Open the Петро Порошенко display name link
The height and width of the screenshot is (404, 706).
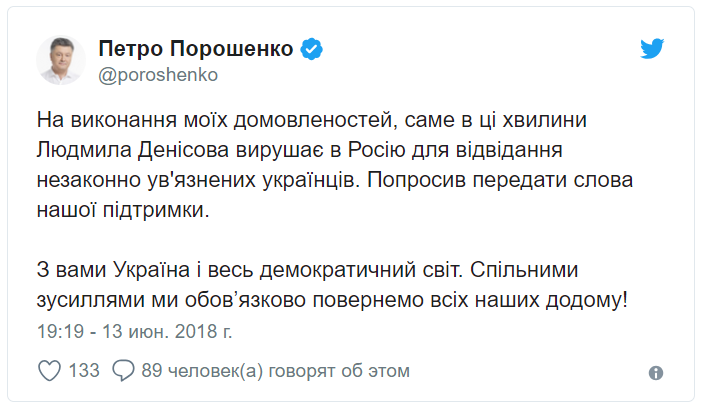(196, 48)
